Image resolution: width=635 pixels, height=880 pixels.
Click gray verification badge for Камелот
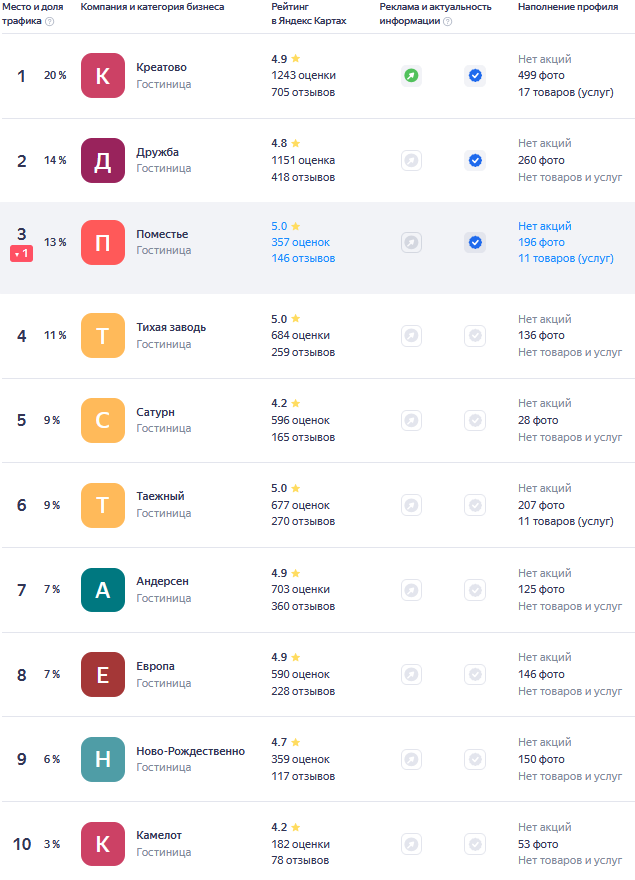[475, 844]
